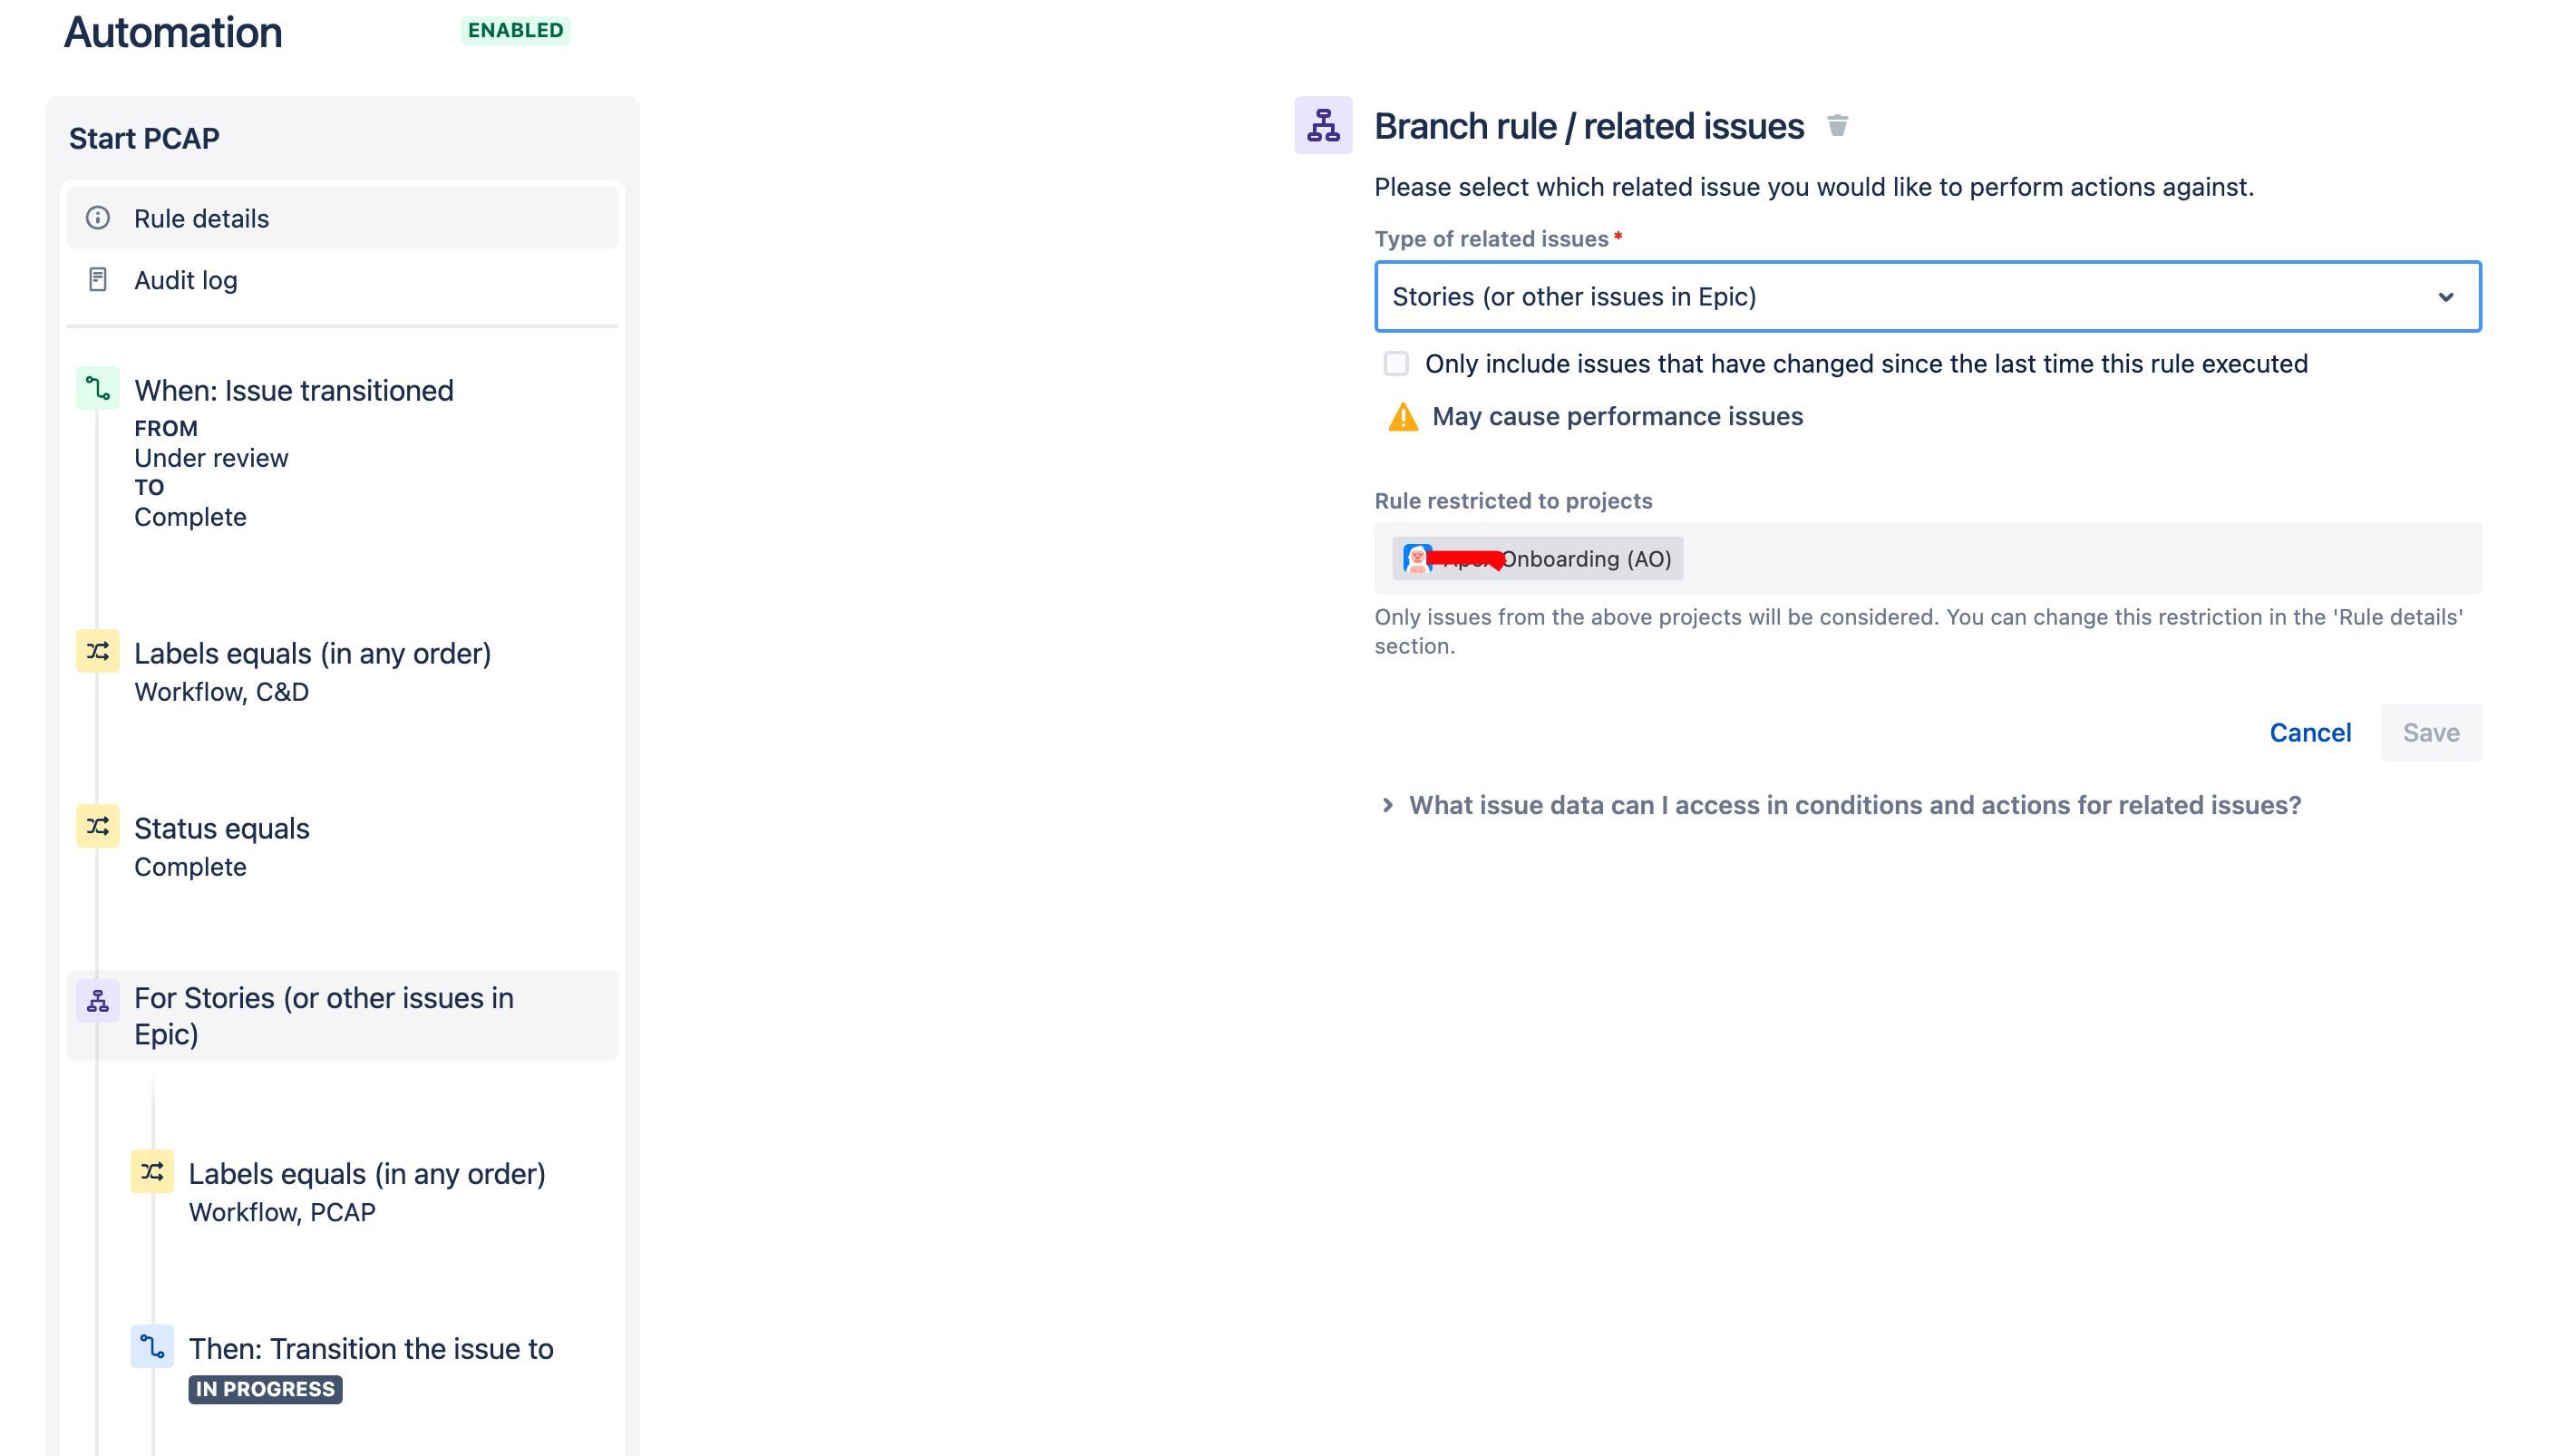The width and height of the screenshot is (2575, 1456).
Task: Click the dropdown chevron arrow in the related issues field
Action: pos(2445,297)
